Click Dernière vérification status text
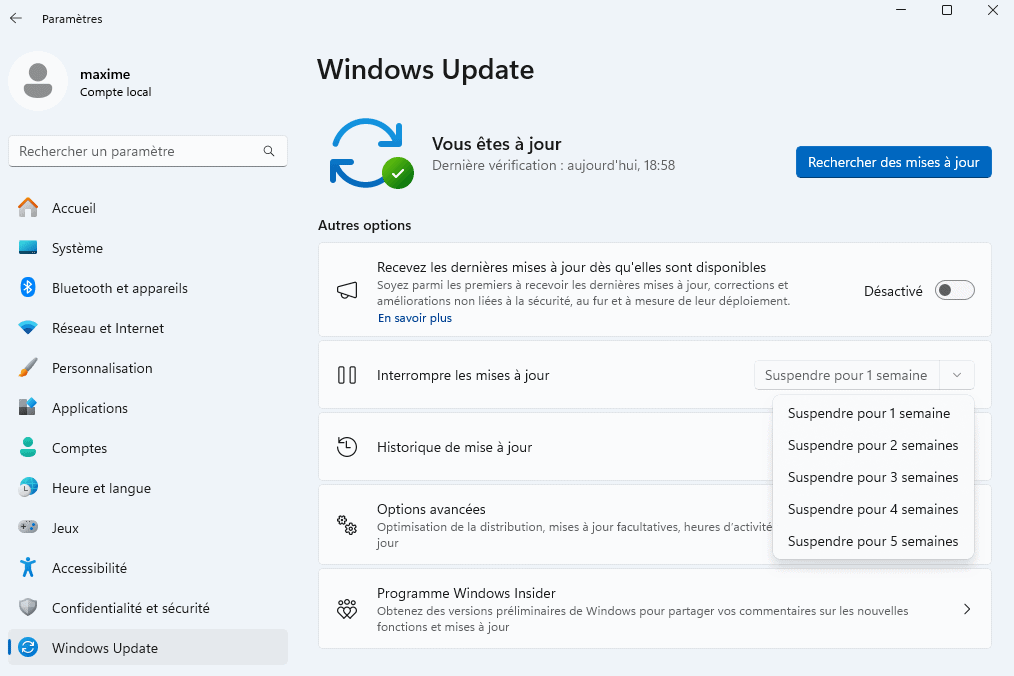Screen dimensions: 1014x676 tap(554, 165)
